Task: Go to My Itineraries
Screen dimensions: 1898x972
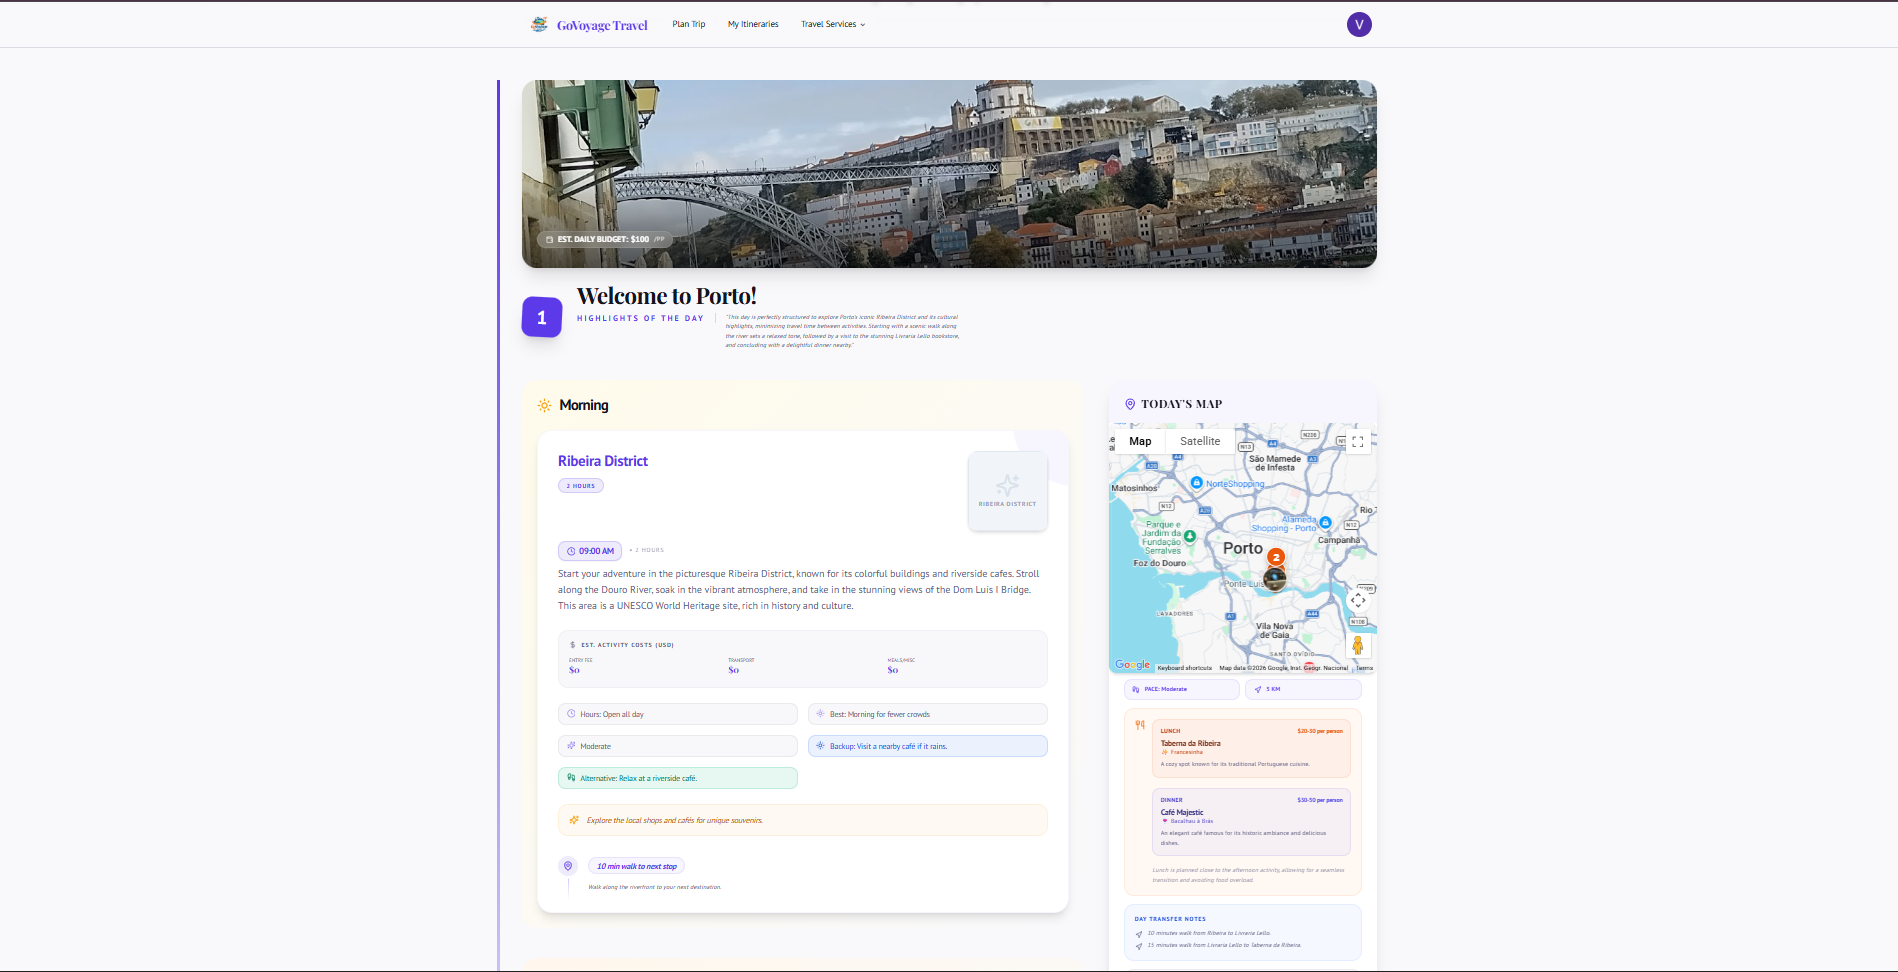Action: click(752, 23)
